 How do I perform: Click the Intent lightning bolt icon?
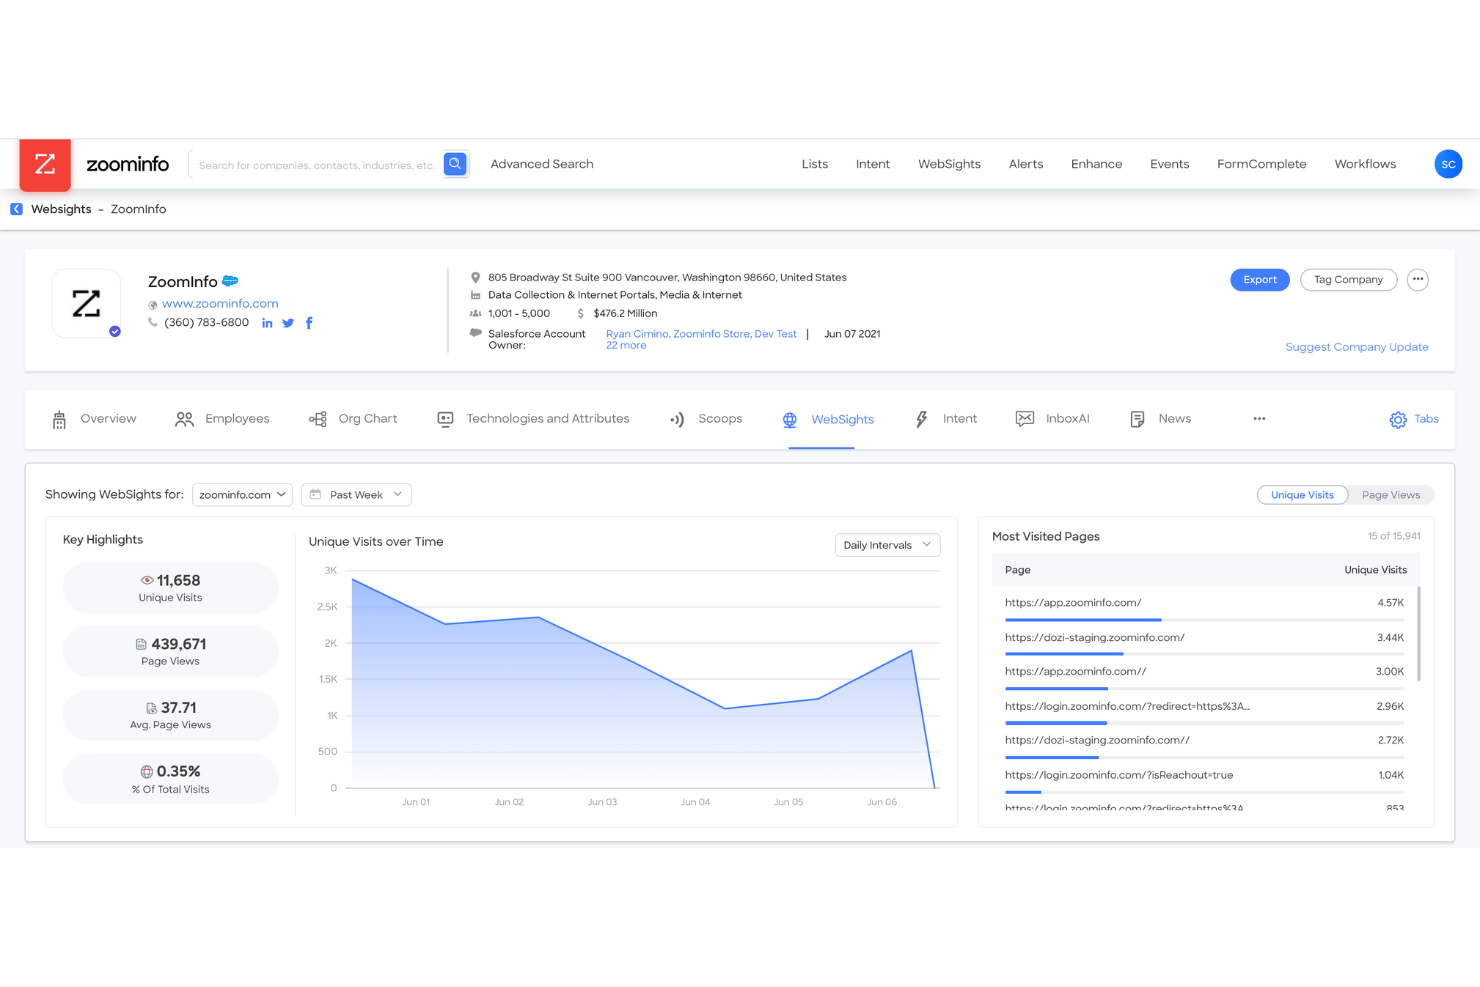(x=922, y=419)
